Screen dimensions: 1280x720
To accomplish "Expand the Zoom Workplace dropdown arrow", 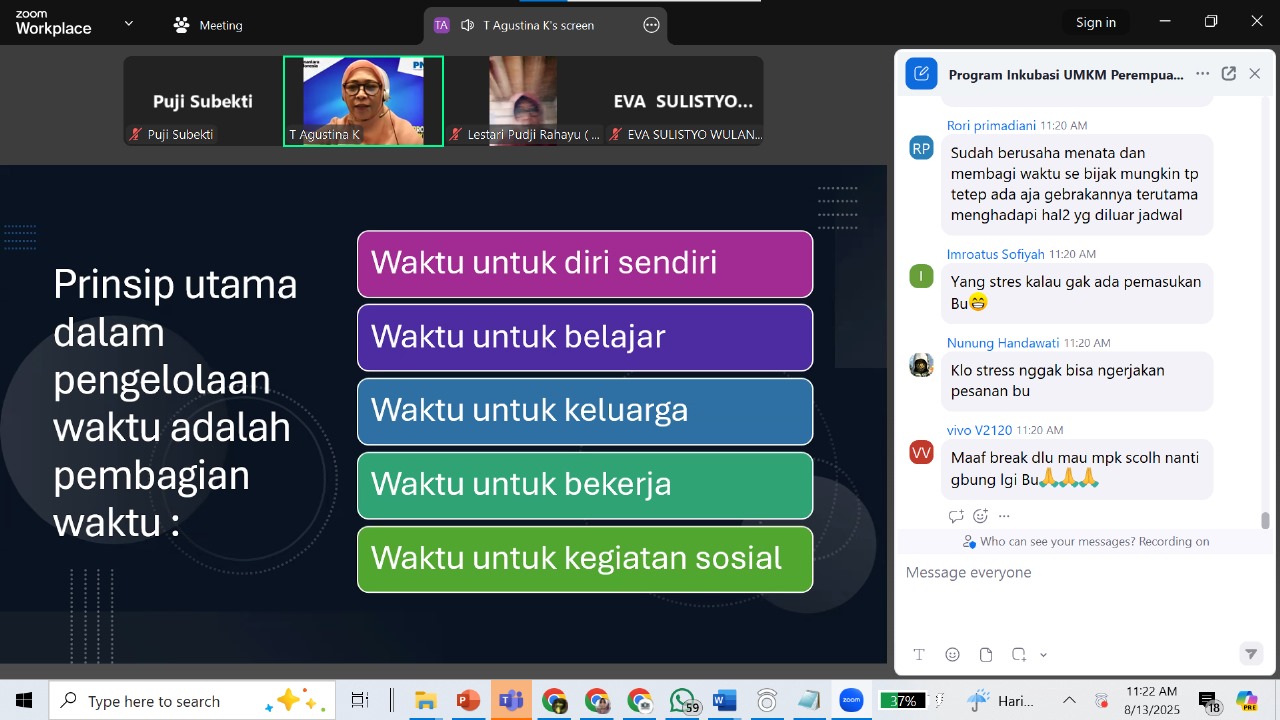I will click(x=128, y=24).
